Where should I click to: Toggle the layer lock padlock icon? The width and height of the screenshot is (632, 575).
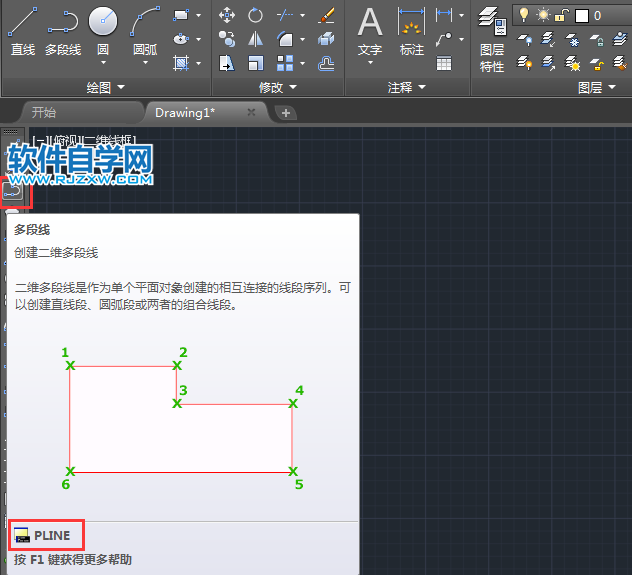tap(563, 15)
